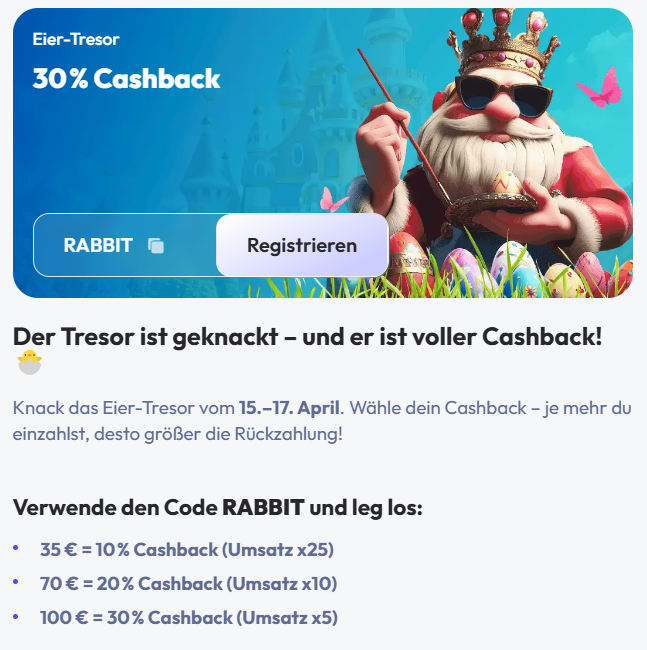Click the "Der Tresor ist geknackt" headline
Image resolution: width=647 pixels, height=650 pixels.
tap(307, 336)
